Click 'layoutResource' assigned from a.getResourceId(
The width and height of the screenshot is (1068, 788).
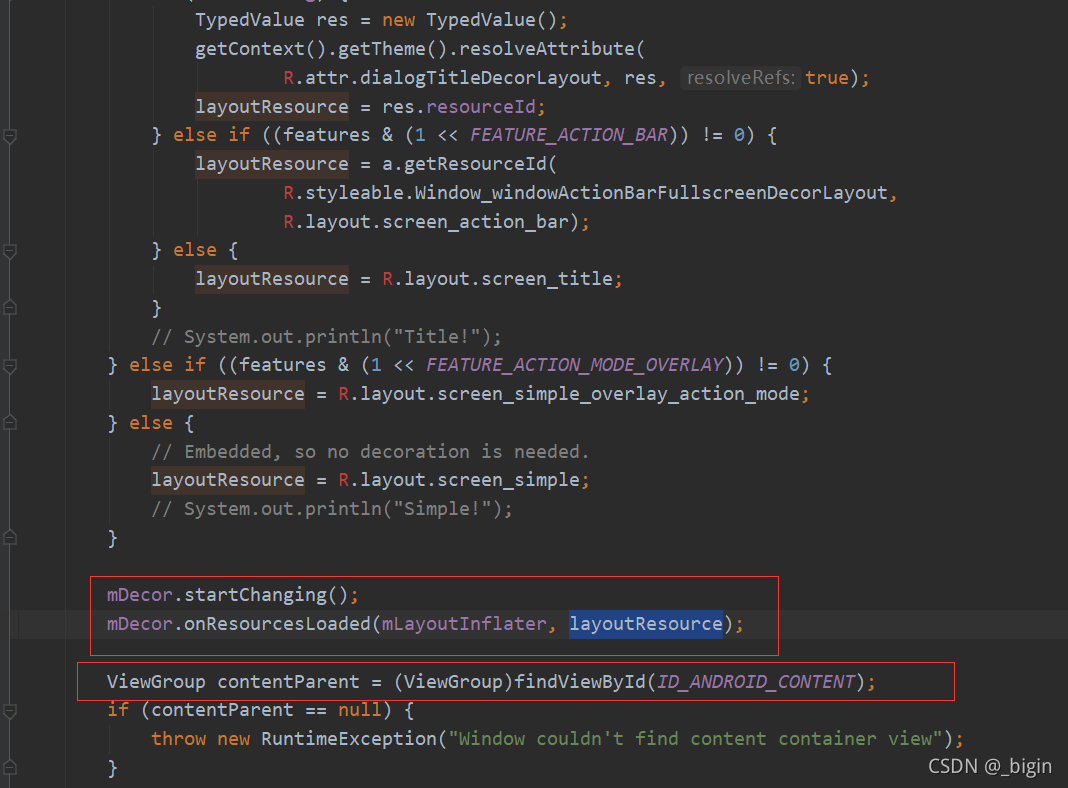pos(272,164)
